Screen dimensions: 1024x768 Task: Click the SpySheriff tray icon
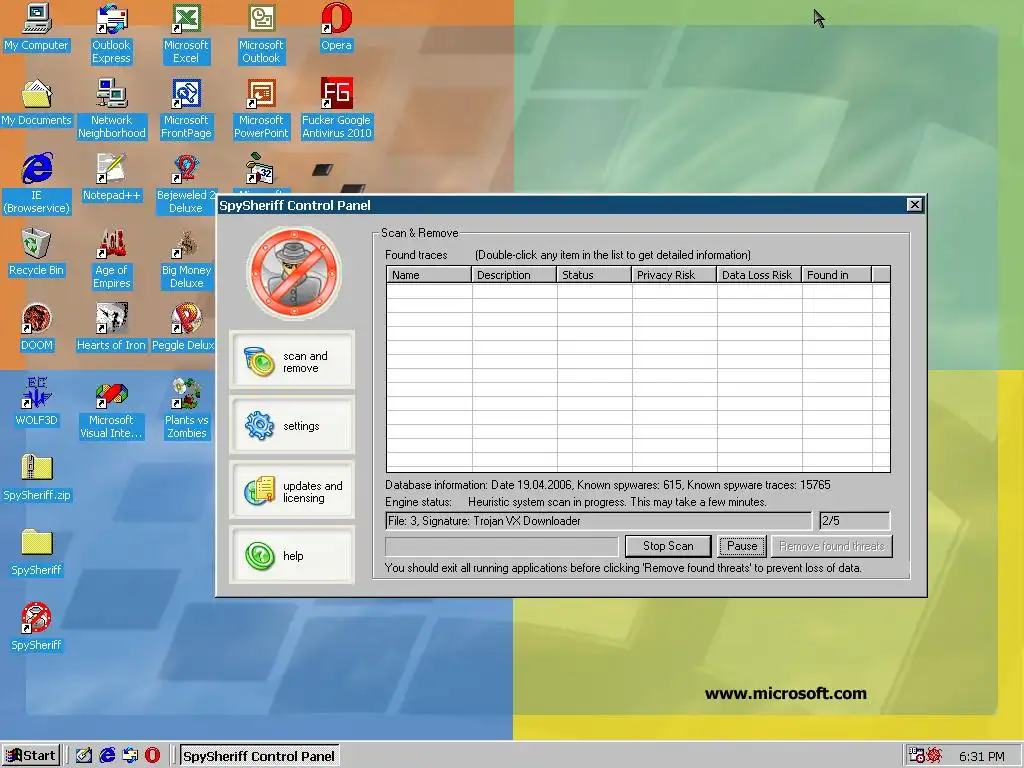click(933, 756)
